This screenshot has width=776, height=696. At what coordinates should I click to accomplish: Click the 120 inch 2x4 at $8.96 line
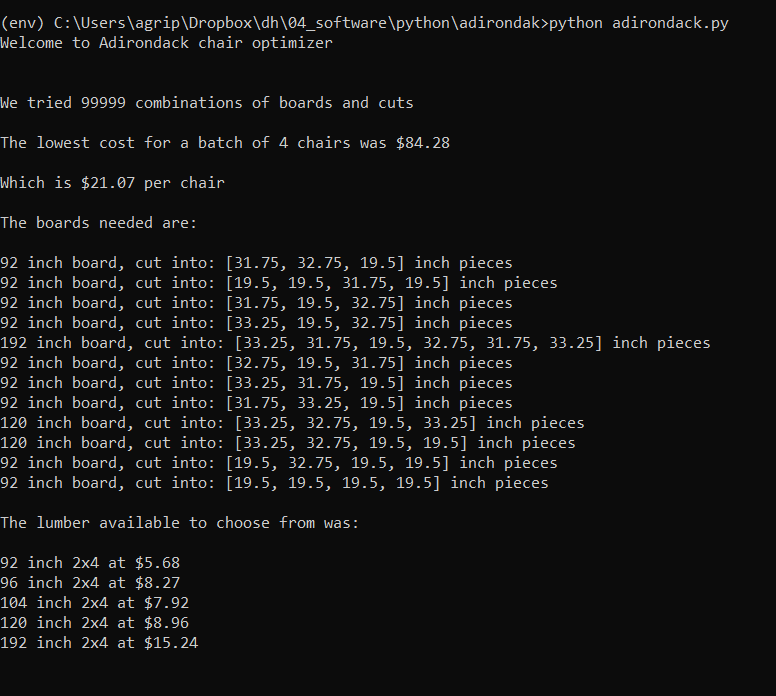coord(94,623)
